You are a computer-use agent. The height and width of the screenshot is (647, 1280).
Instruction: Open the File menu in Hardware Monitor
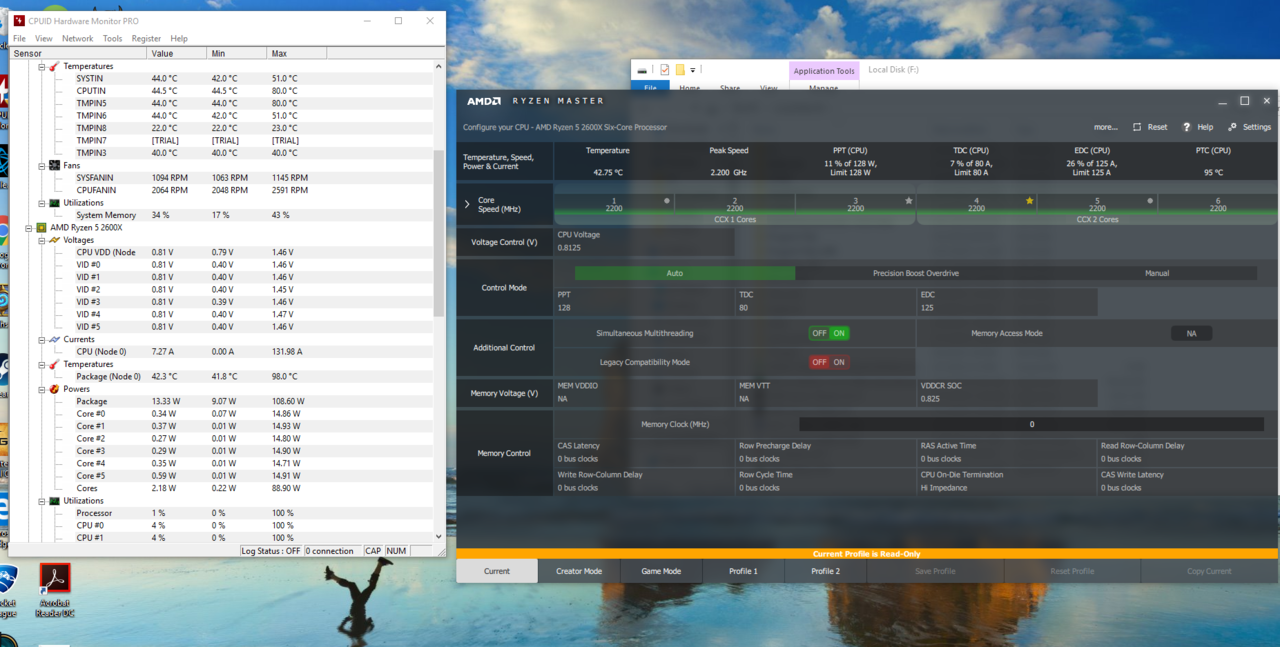pyautogui.click(x=19, y=39)
